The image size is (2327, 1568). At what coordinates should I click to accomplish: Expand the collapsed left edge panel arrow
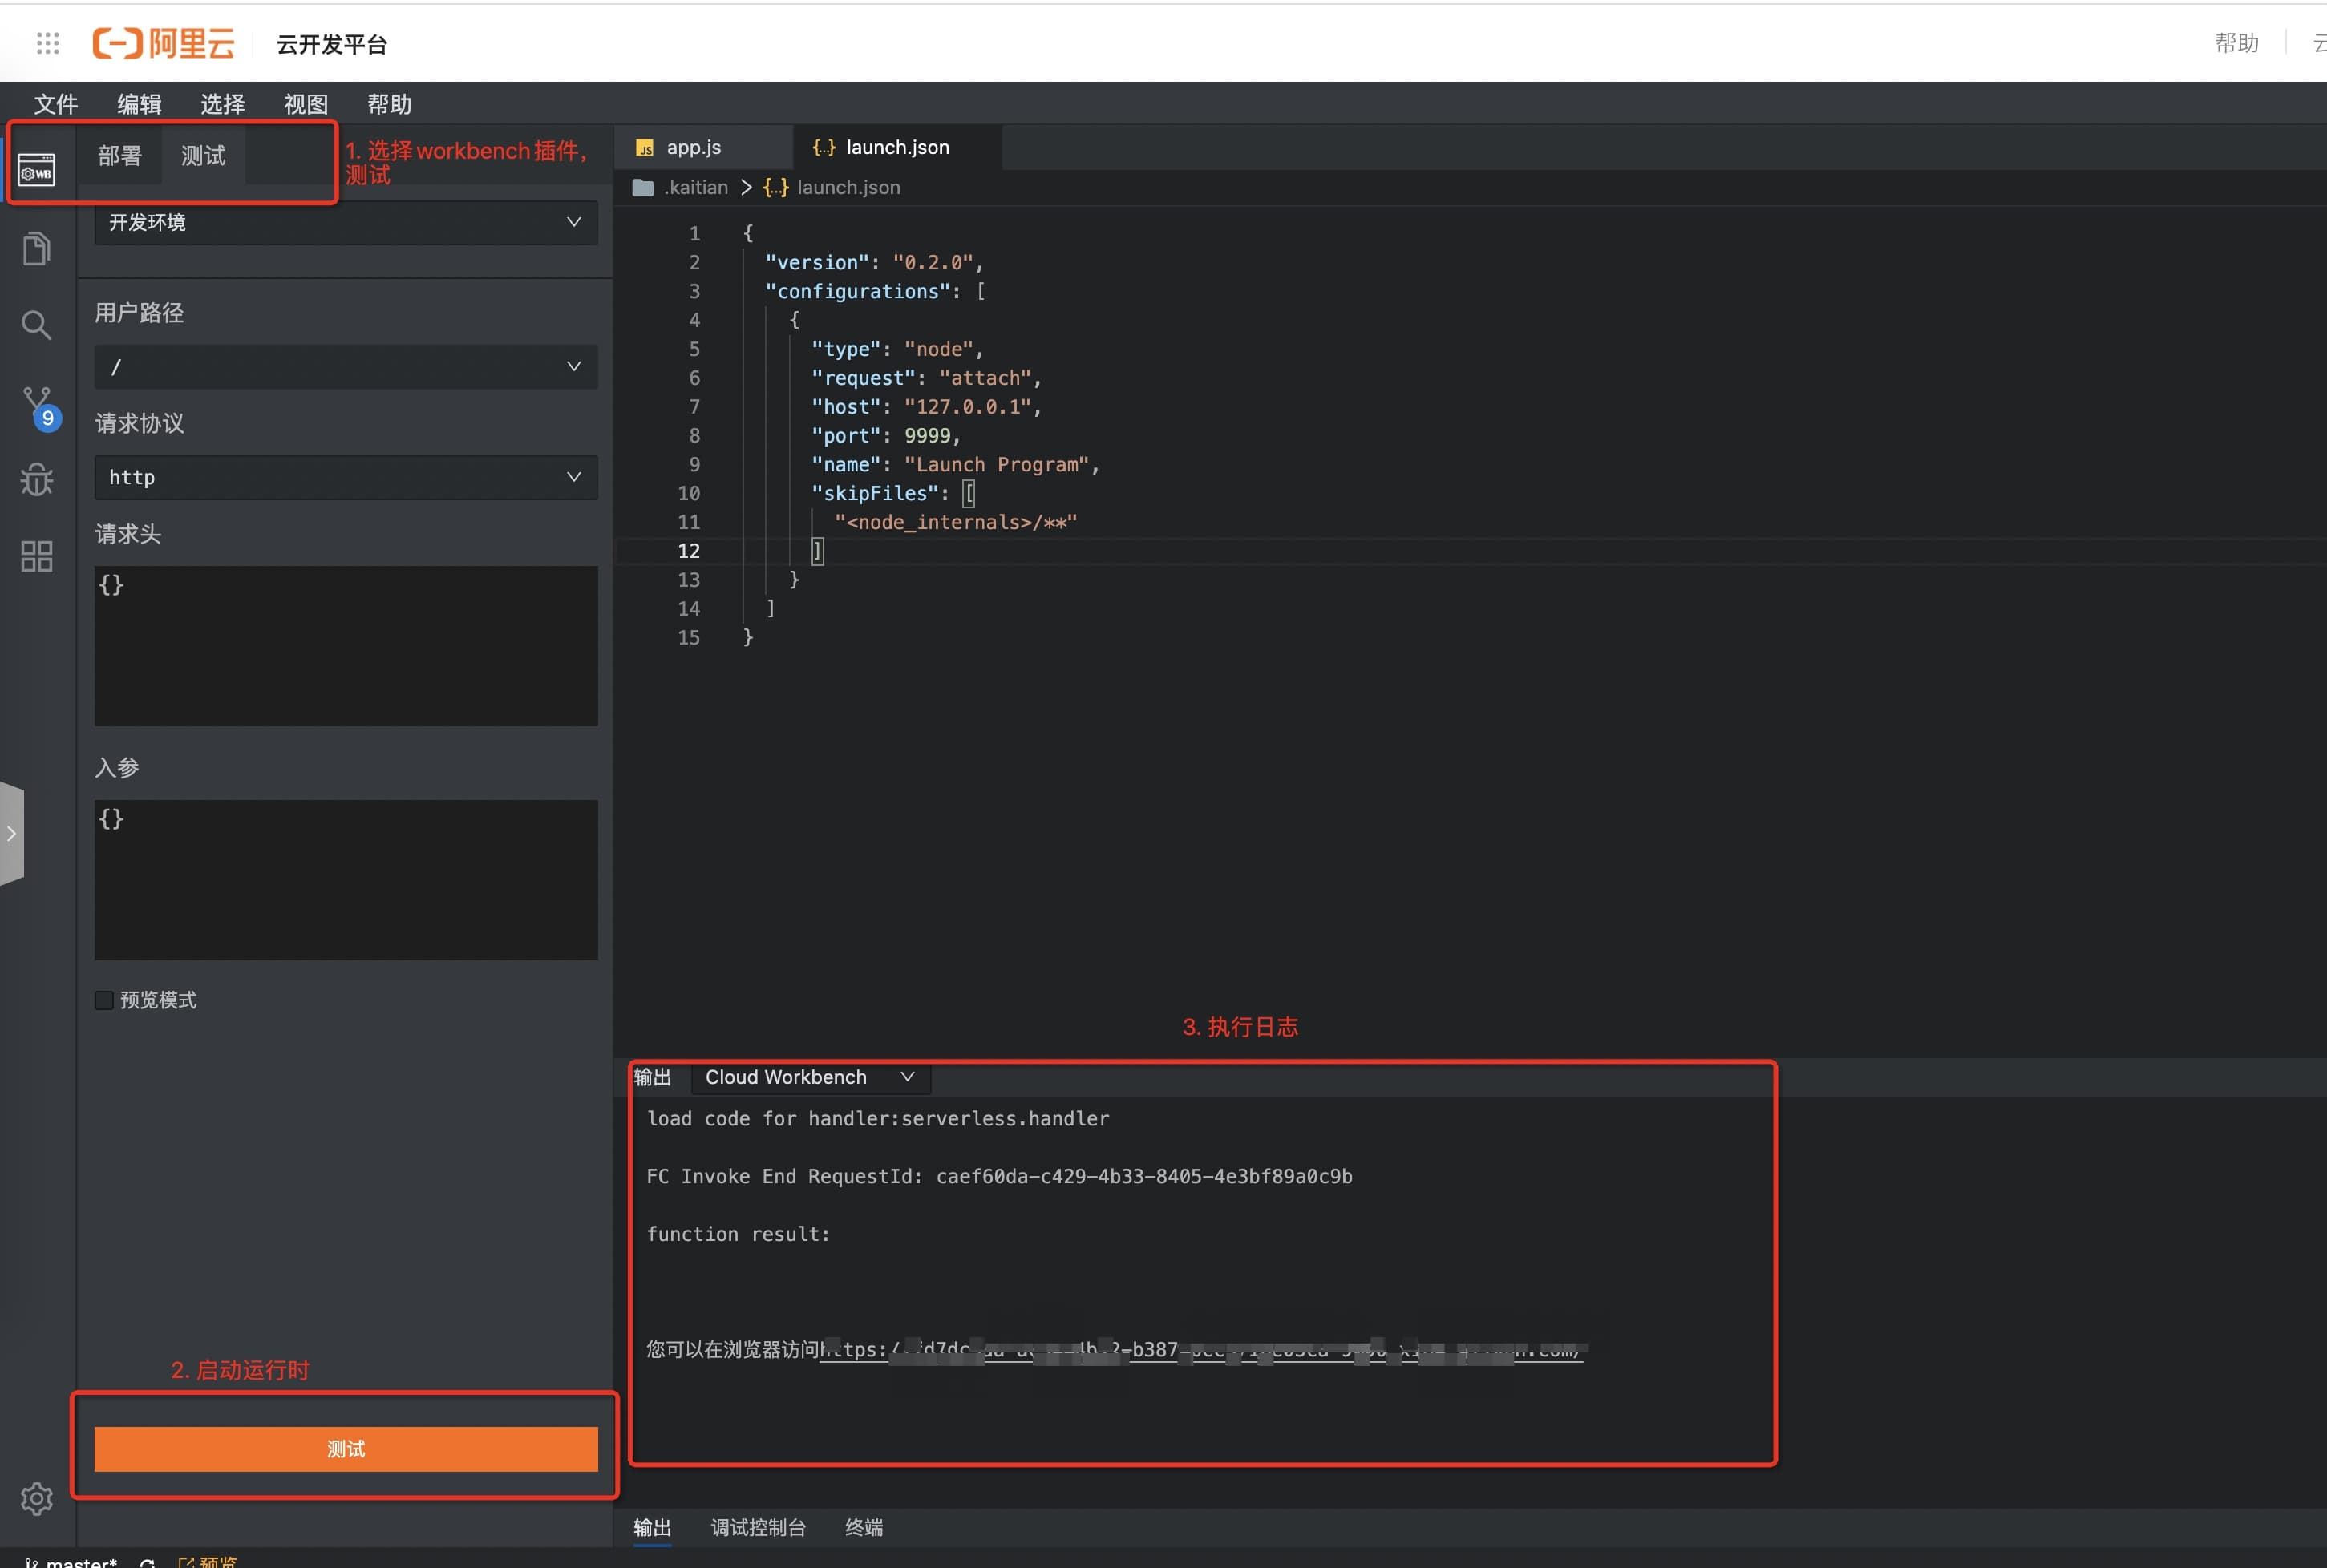tap(11, 833)
